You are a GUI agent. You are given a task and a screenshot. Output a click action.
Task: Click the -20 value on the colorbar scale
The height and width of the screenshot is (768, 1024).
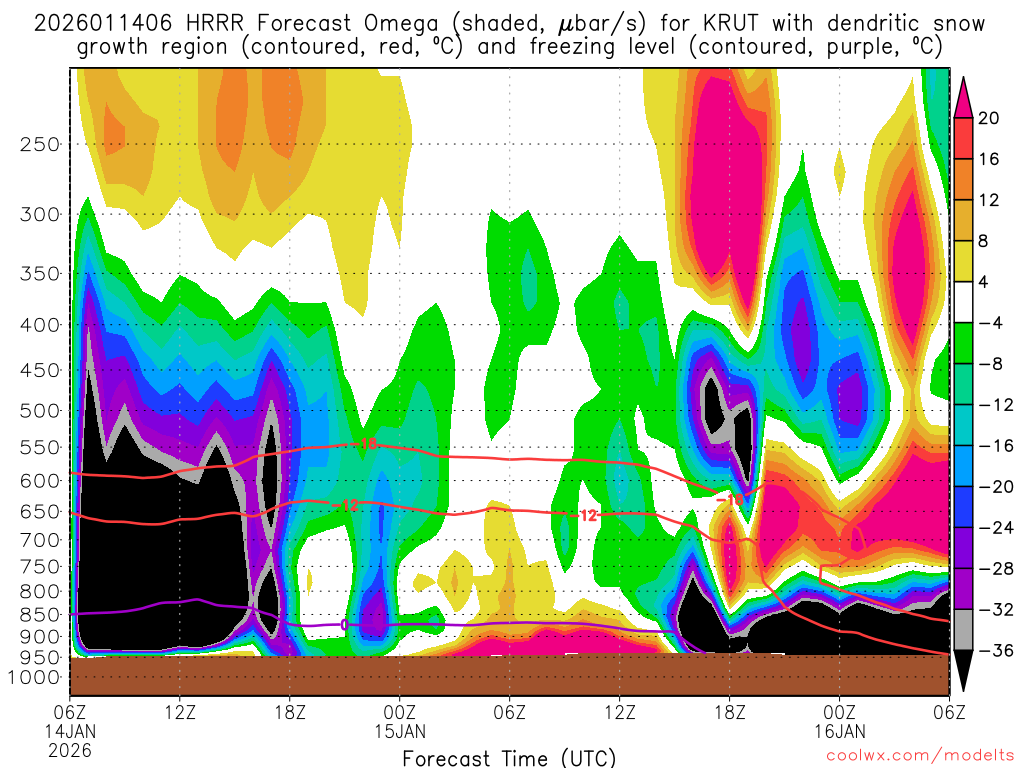996,487
